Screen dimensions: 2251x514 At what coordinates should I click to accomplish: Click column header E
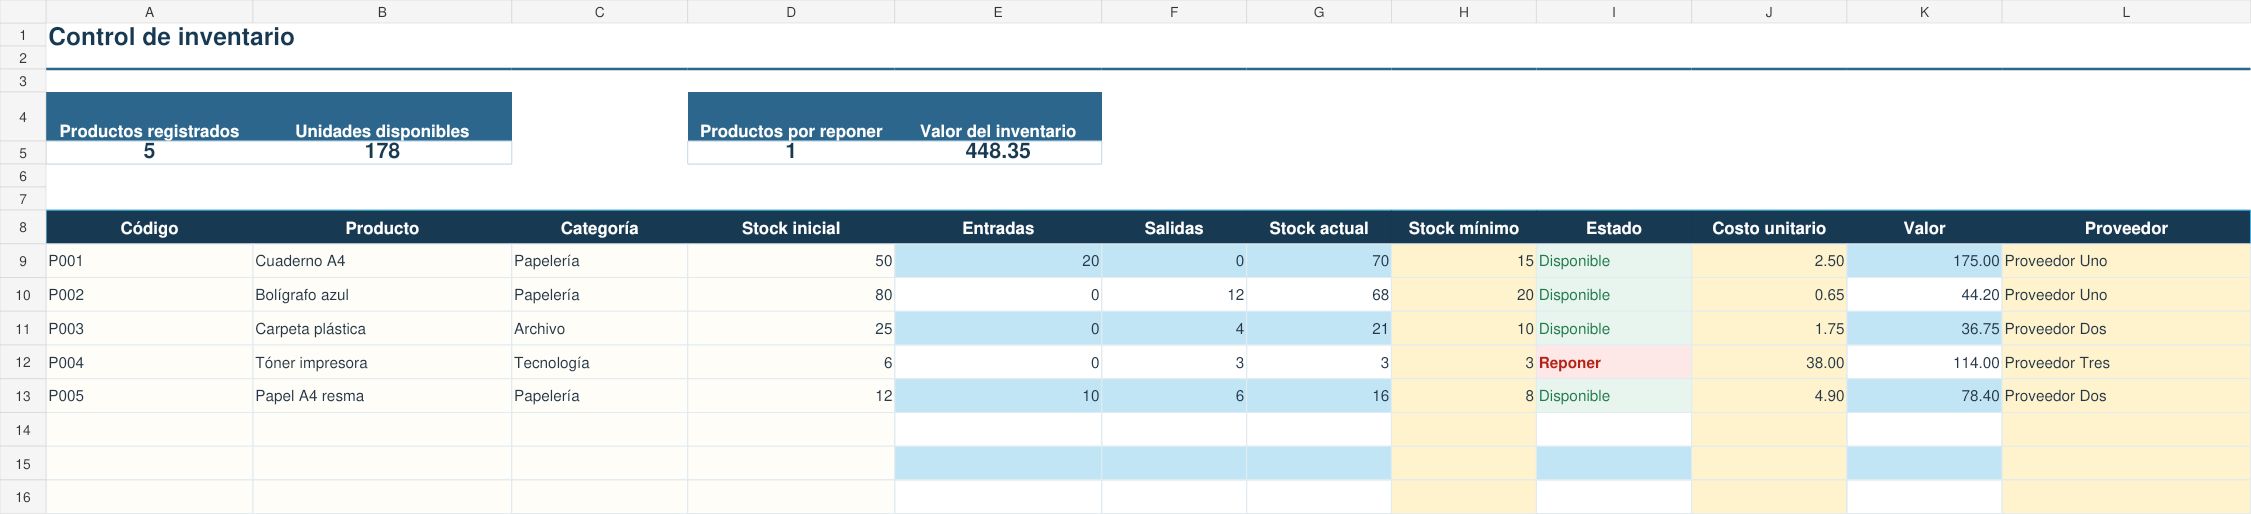pyautogui.click(x=998, y=12)
